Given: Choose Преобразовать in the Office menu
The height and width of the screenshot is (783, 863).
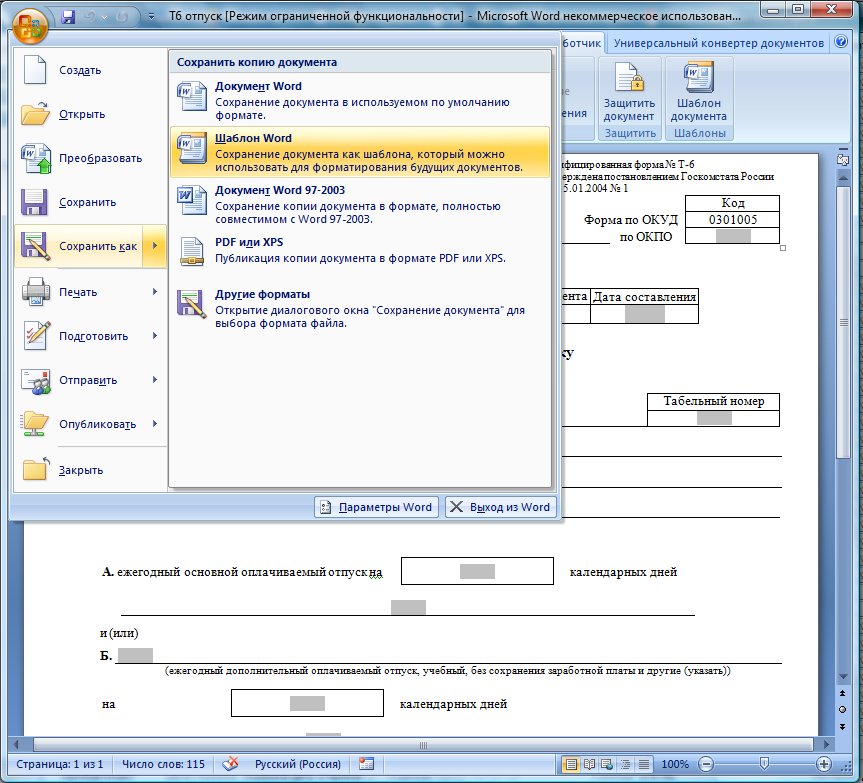Looking at the screenshot, I should click(x=90, y=158).
